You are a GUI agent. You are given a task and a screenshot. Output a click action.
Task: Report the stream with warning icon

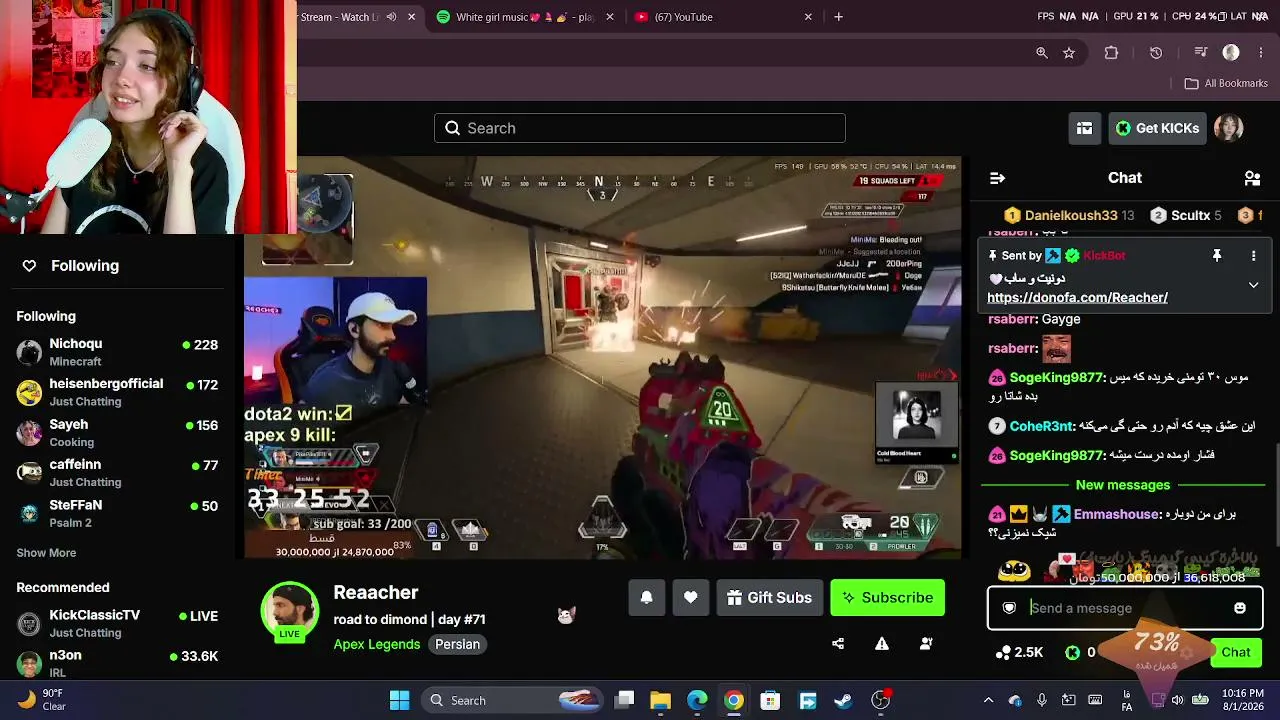(x=882, y=644)
